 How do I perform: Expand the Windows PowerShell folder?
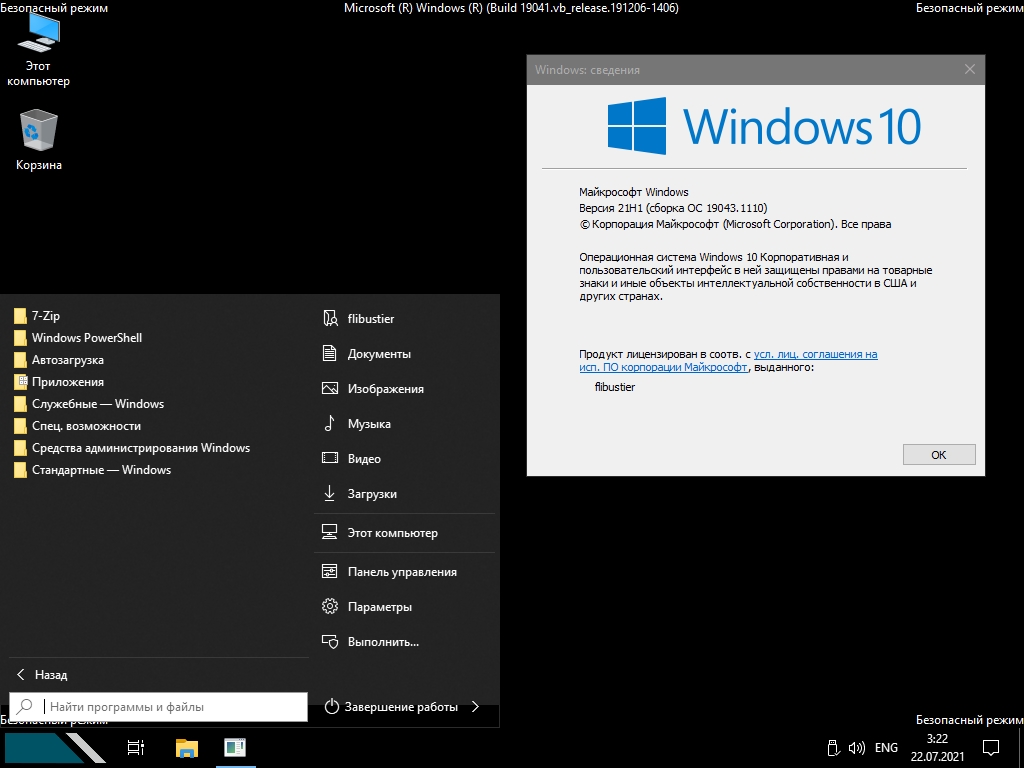[86, 338]
